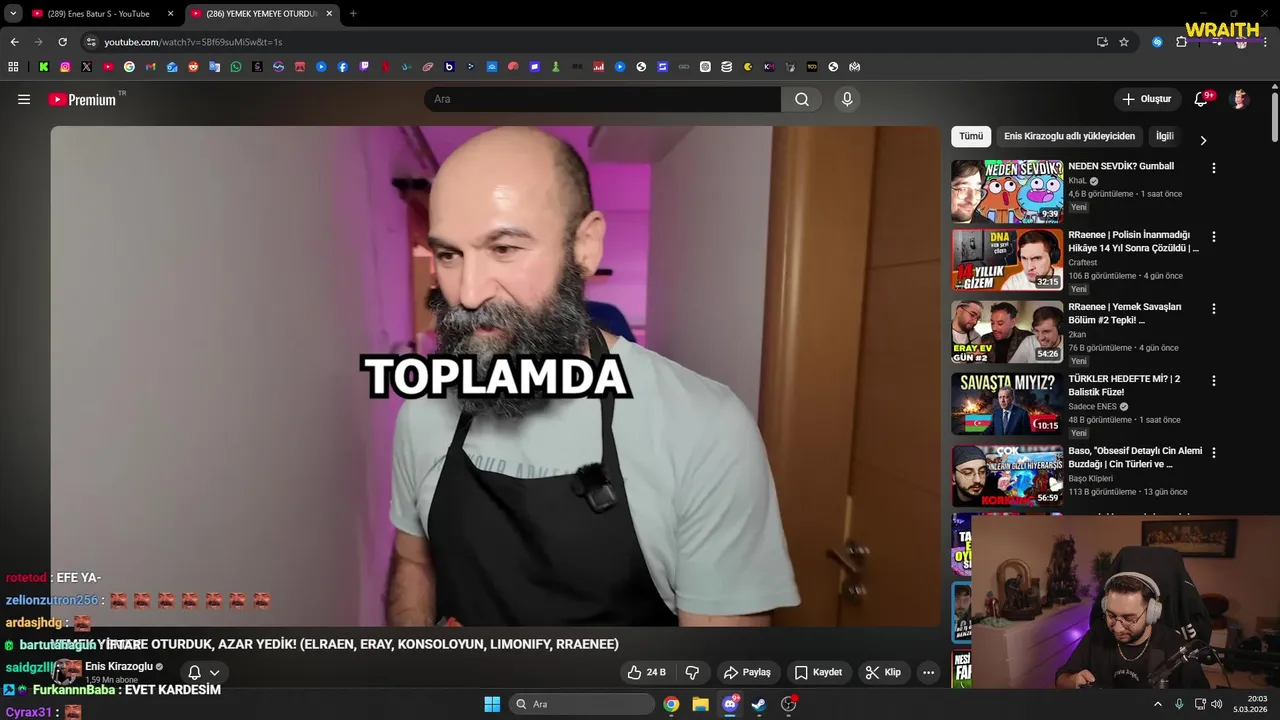1280x720 pixels.
Task: Open Steam from the taskbar
Action: point(759,704)
